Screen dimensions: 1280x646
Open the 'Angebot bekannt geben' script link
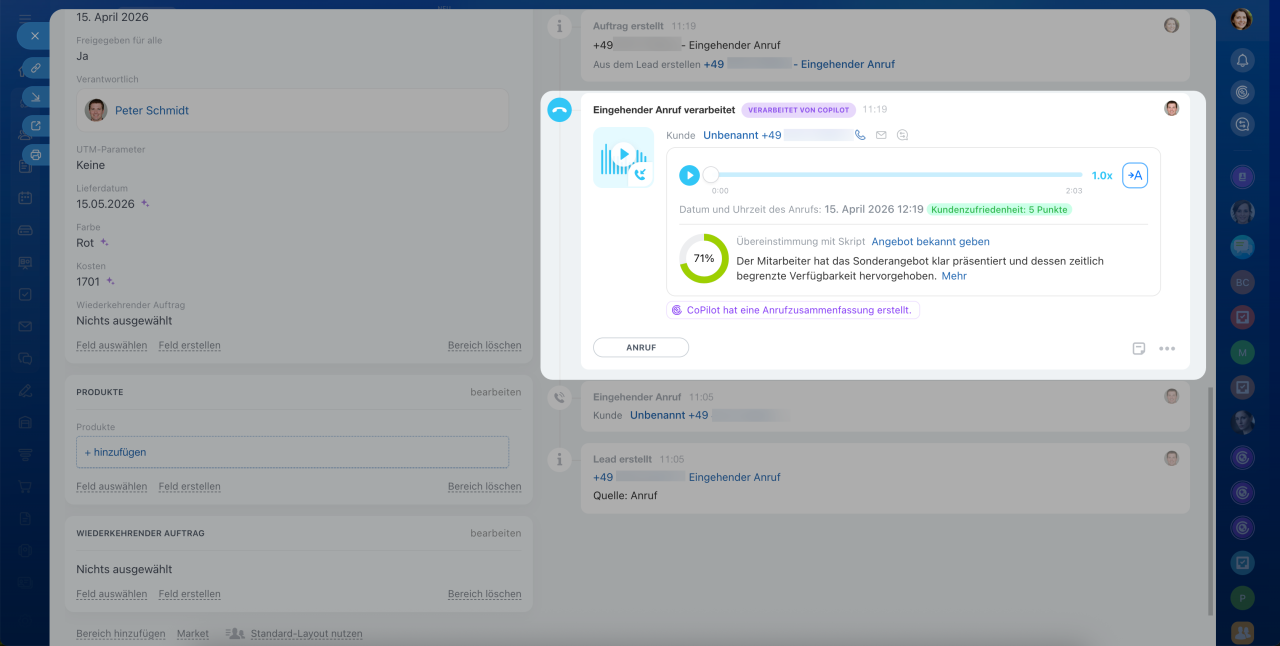[930, 242]
